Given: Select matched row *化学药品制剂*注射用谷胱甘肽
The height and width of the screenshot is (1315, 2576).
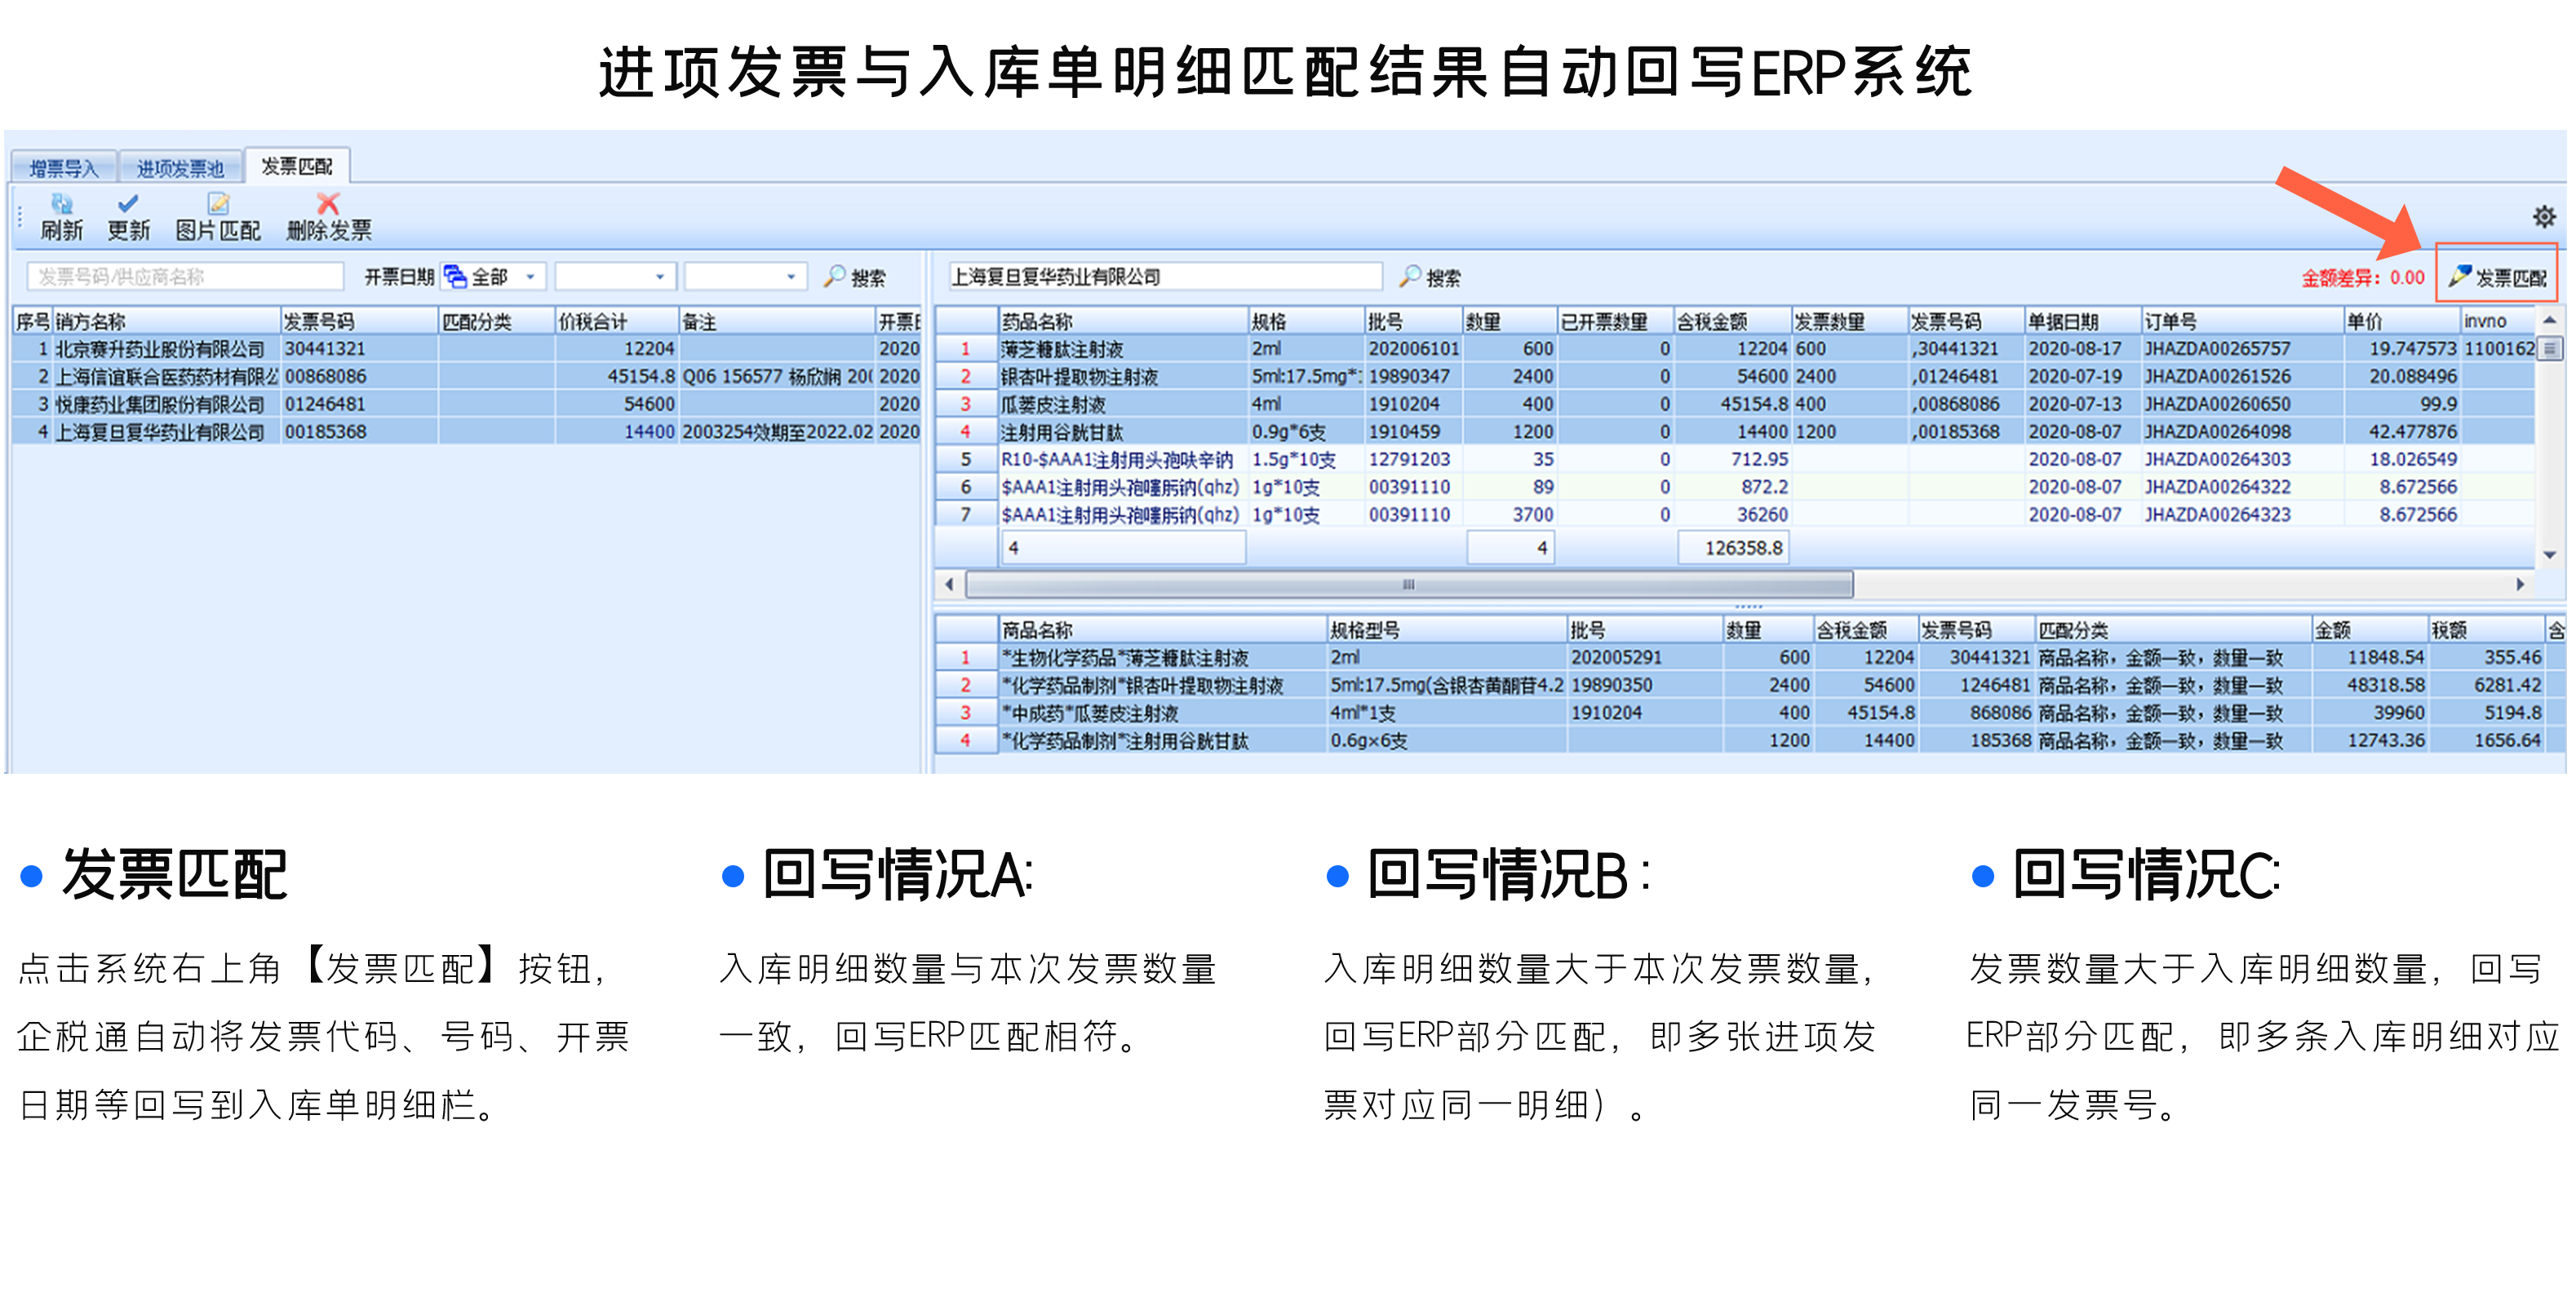Looking at the screenshot, I should (1750, 741).
